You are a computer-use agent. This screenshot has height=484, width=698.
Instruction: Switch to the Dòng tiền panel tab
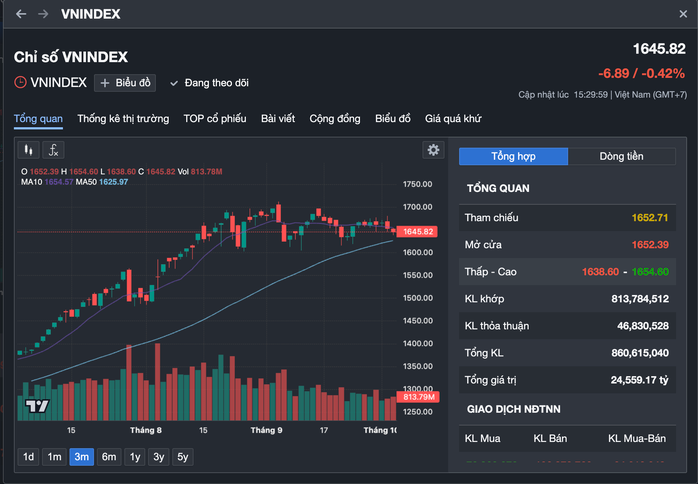click(621, 156)
